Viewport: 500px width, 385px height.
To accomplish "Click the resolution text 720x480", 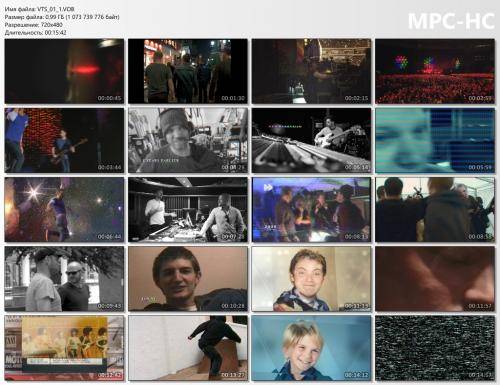I will pos(51,25).
